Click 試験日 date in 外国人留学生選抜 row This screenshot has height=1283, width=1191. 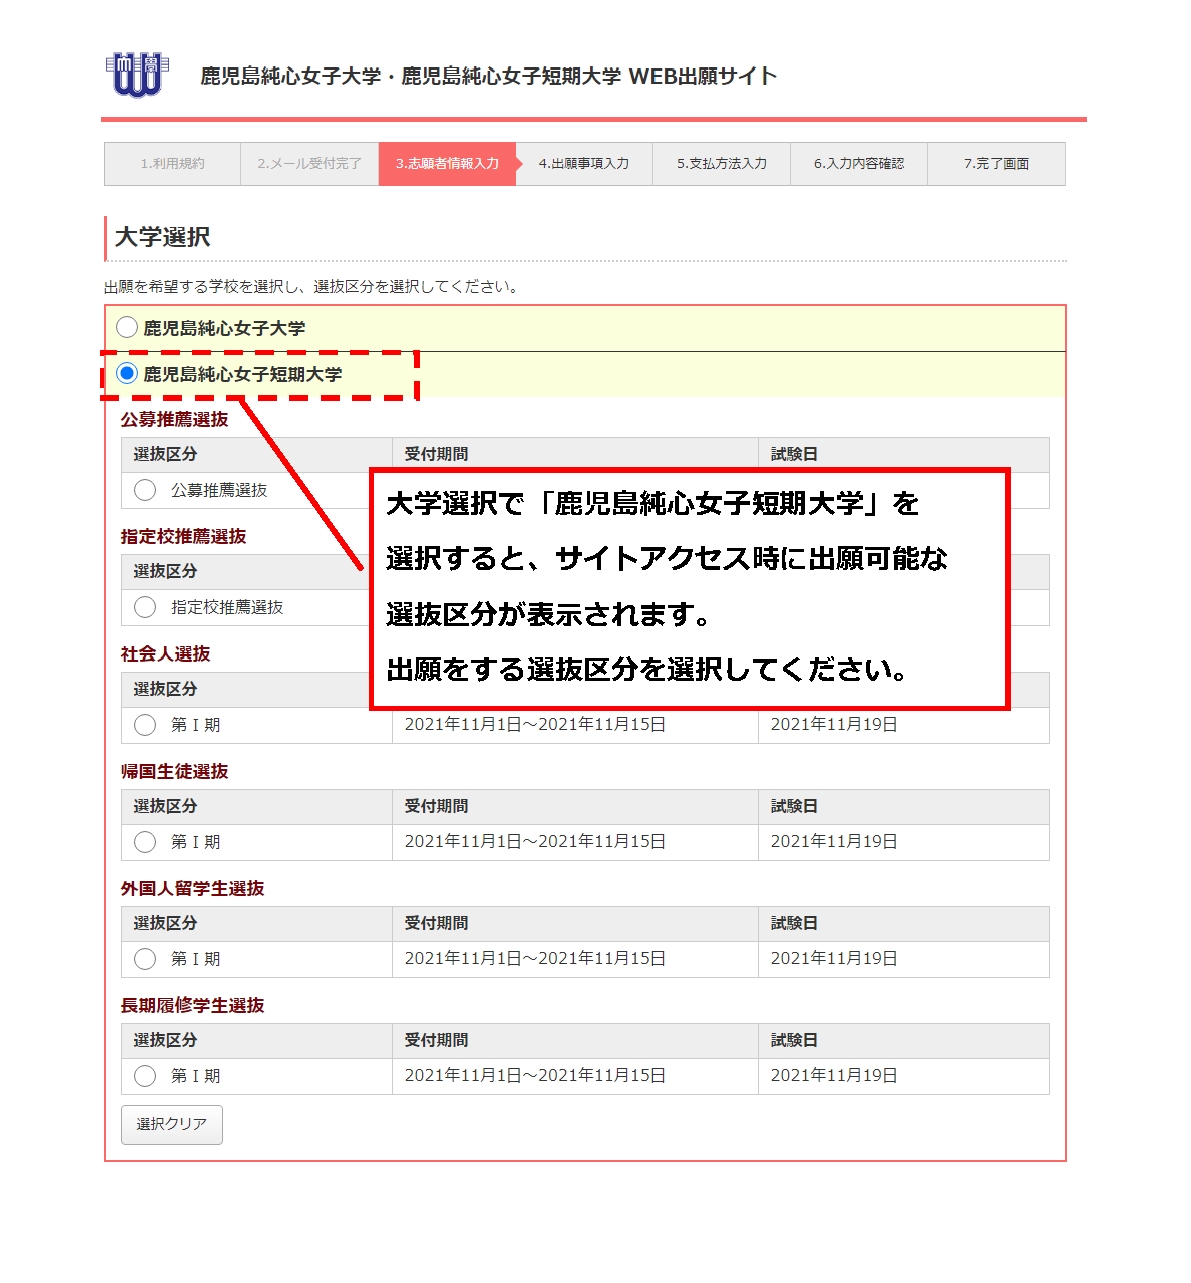[834, 959]
